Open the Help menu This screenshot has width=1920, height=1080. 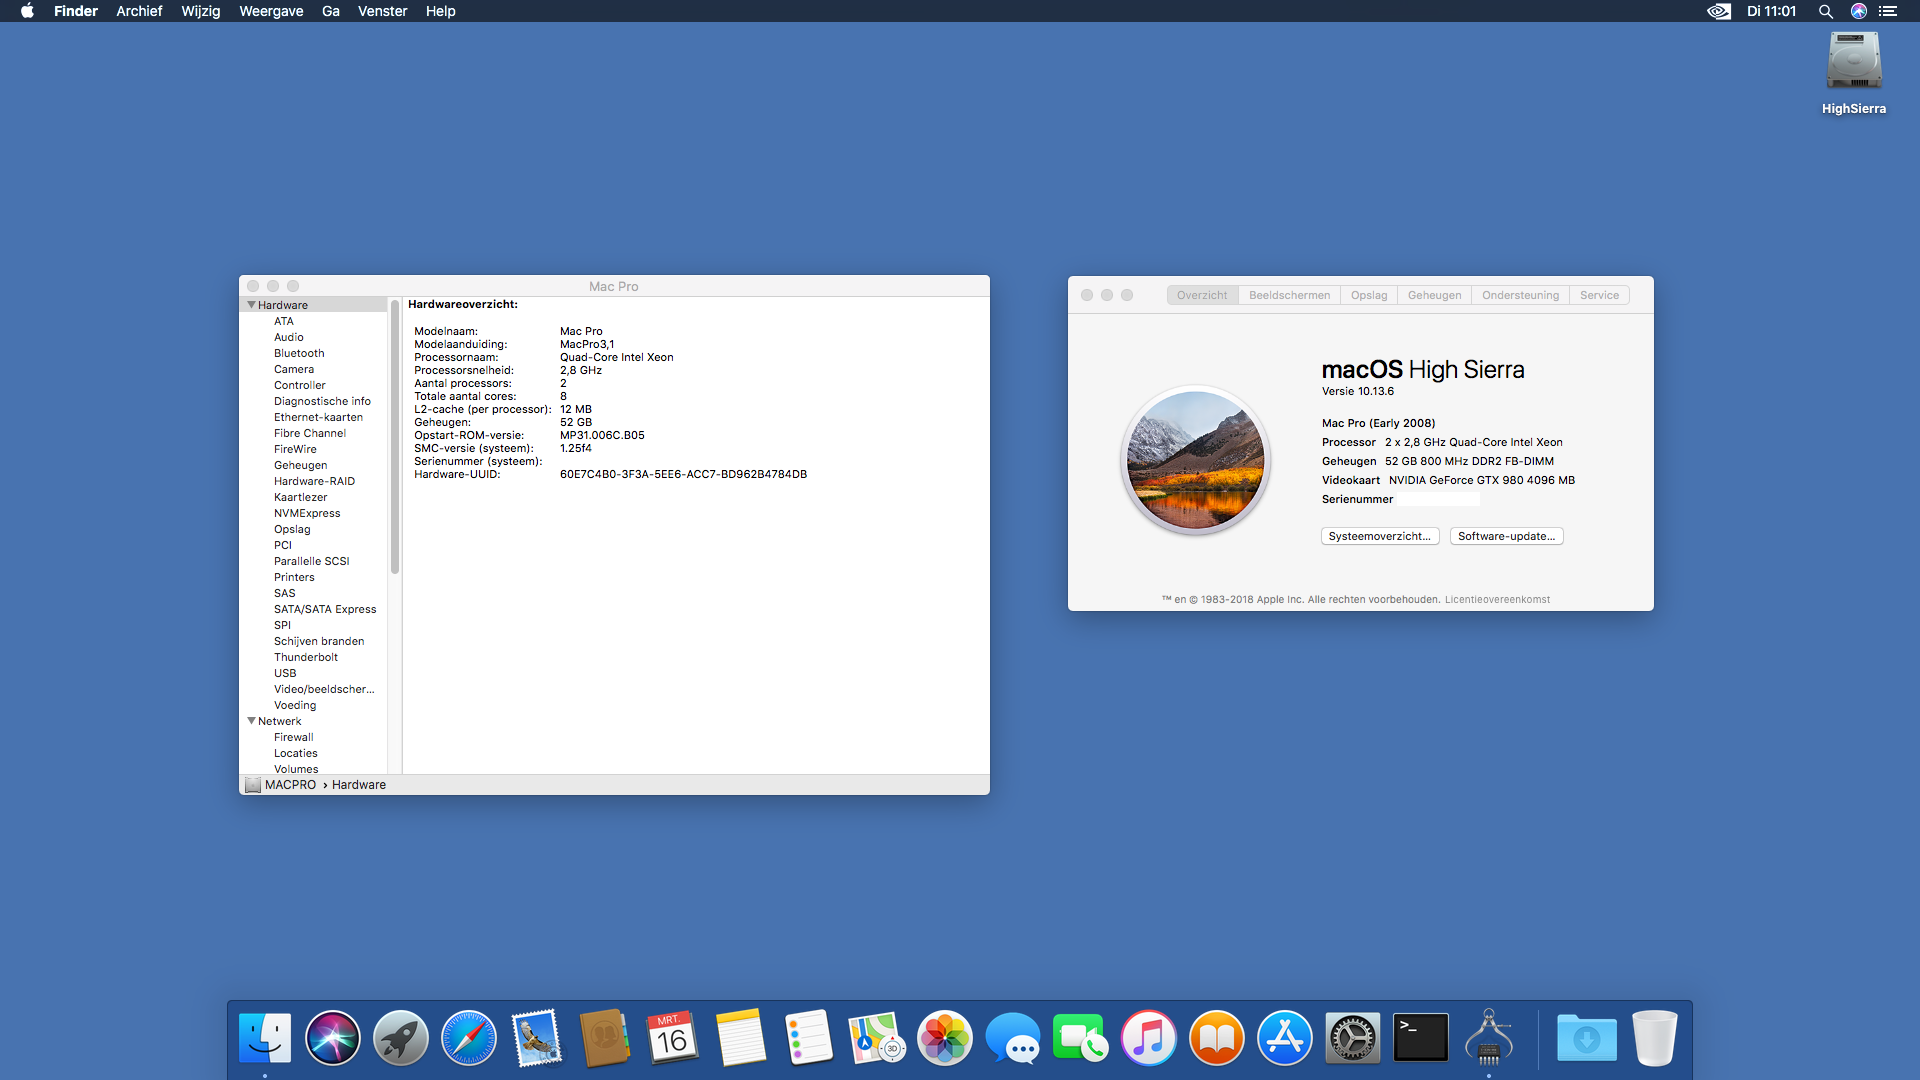coord(441,11)
